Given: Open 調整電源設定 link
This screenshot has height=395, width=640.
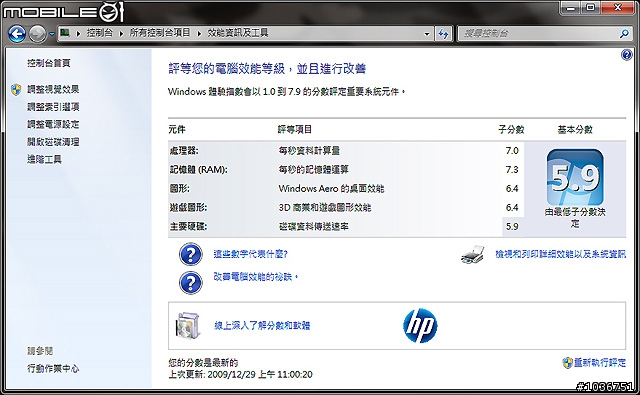Looking at the screenshot, I should click(53, 124).
